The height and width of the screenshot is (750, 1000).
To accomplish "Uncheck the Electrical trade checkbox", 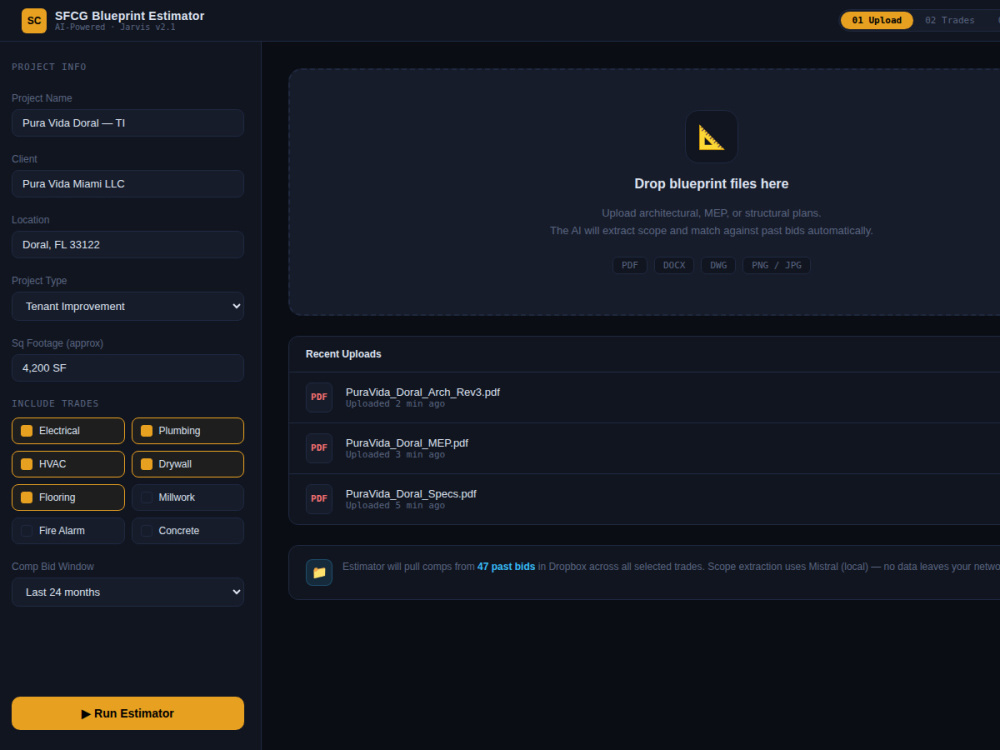I will (27, 430).
